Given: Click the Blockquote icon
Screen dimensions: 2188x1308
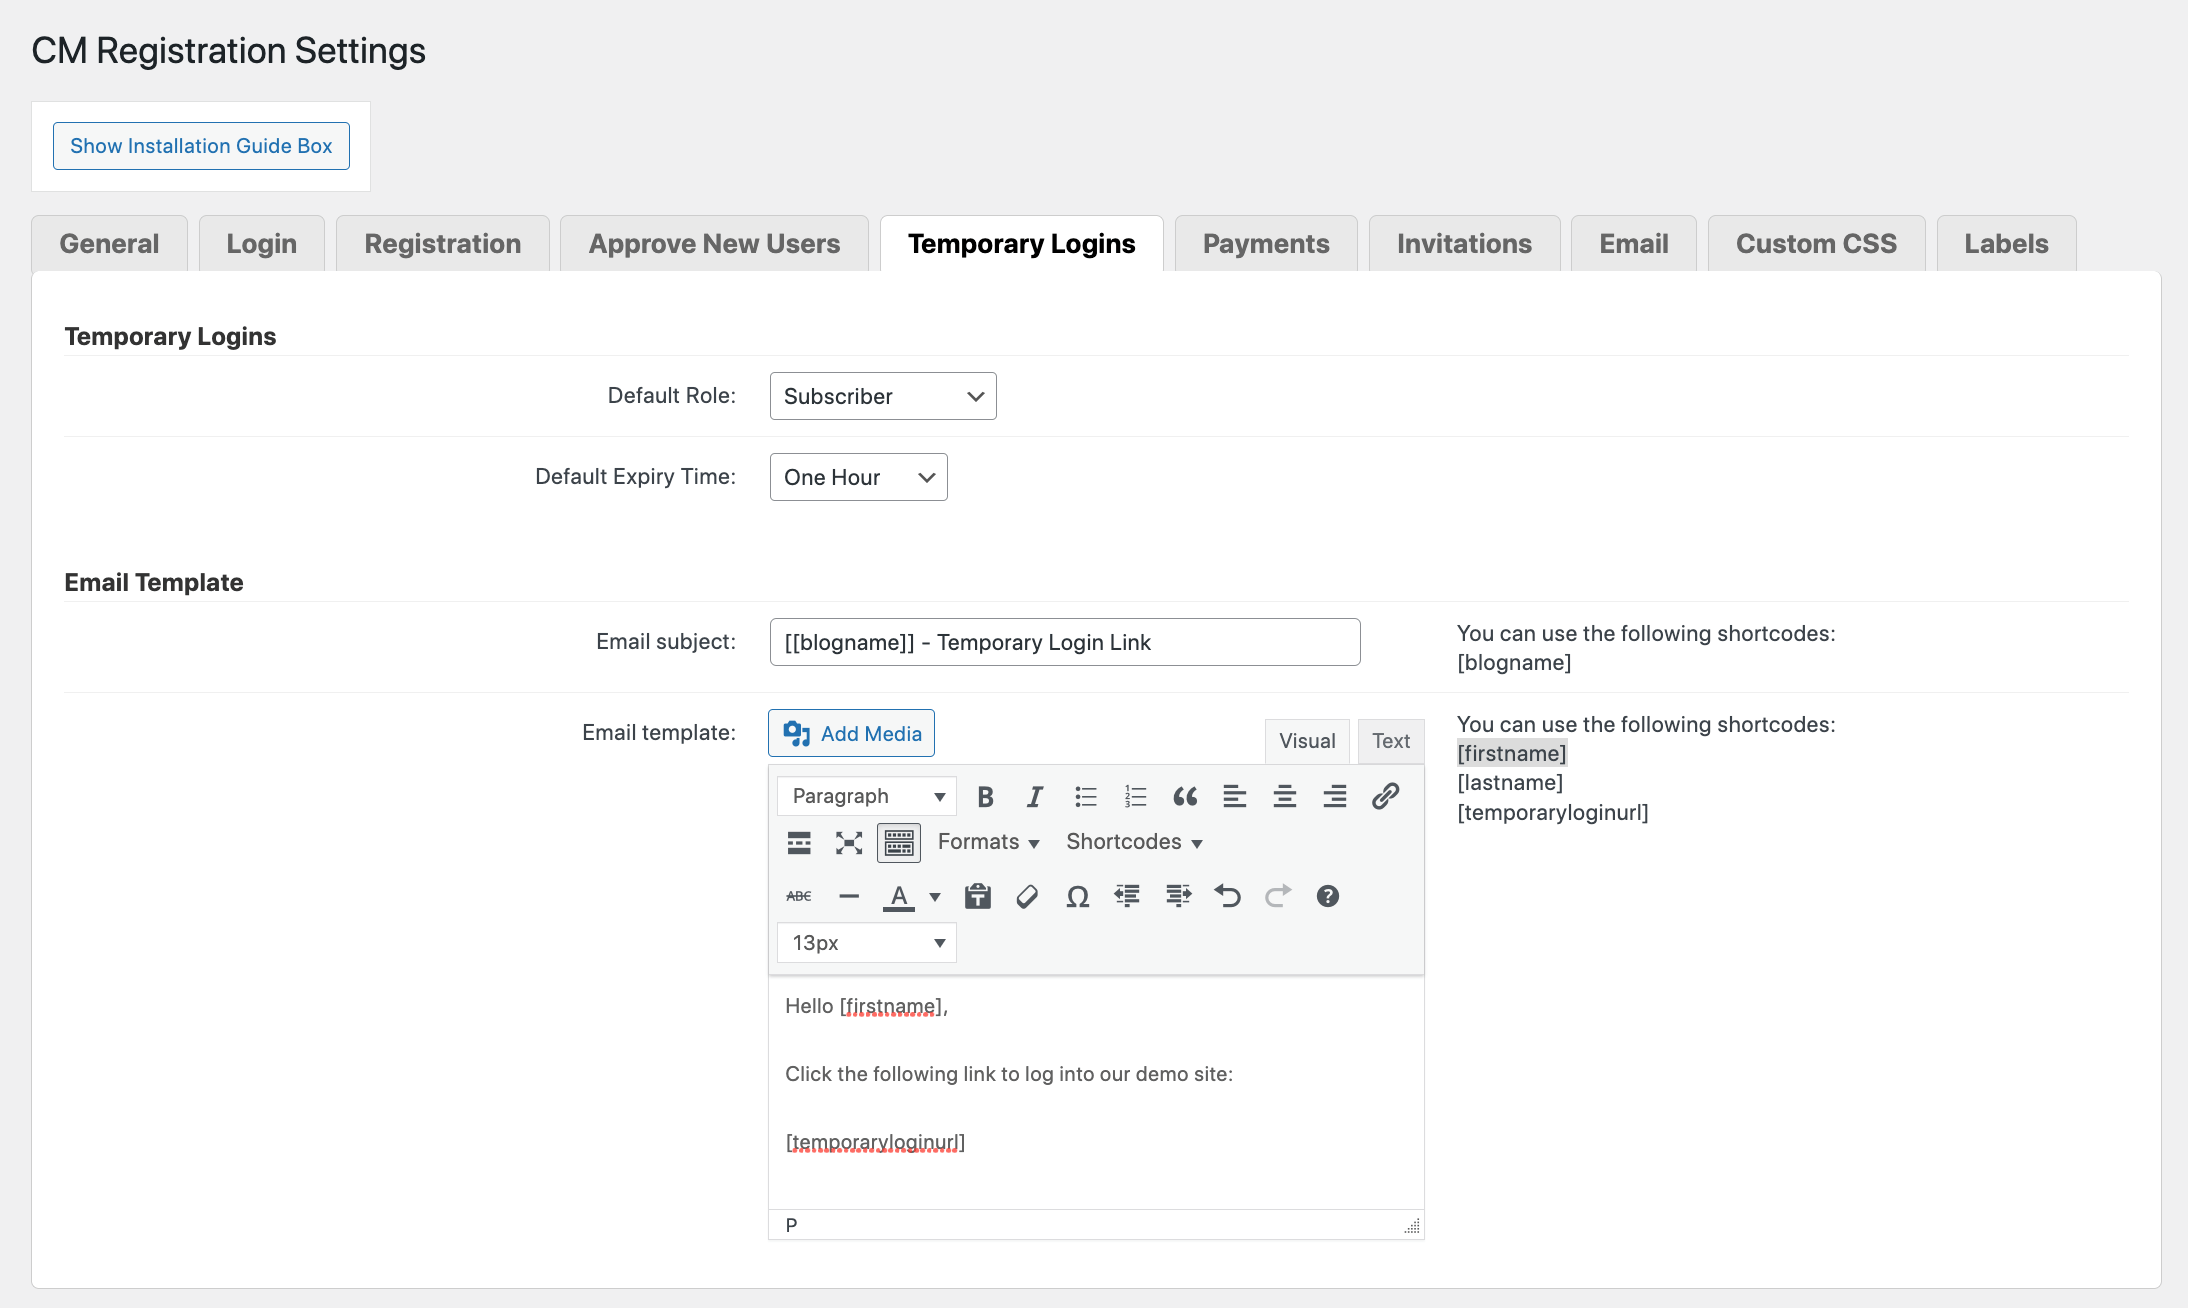Looking at the screenshot, I should tap(1182, 794).
